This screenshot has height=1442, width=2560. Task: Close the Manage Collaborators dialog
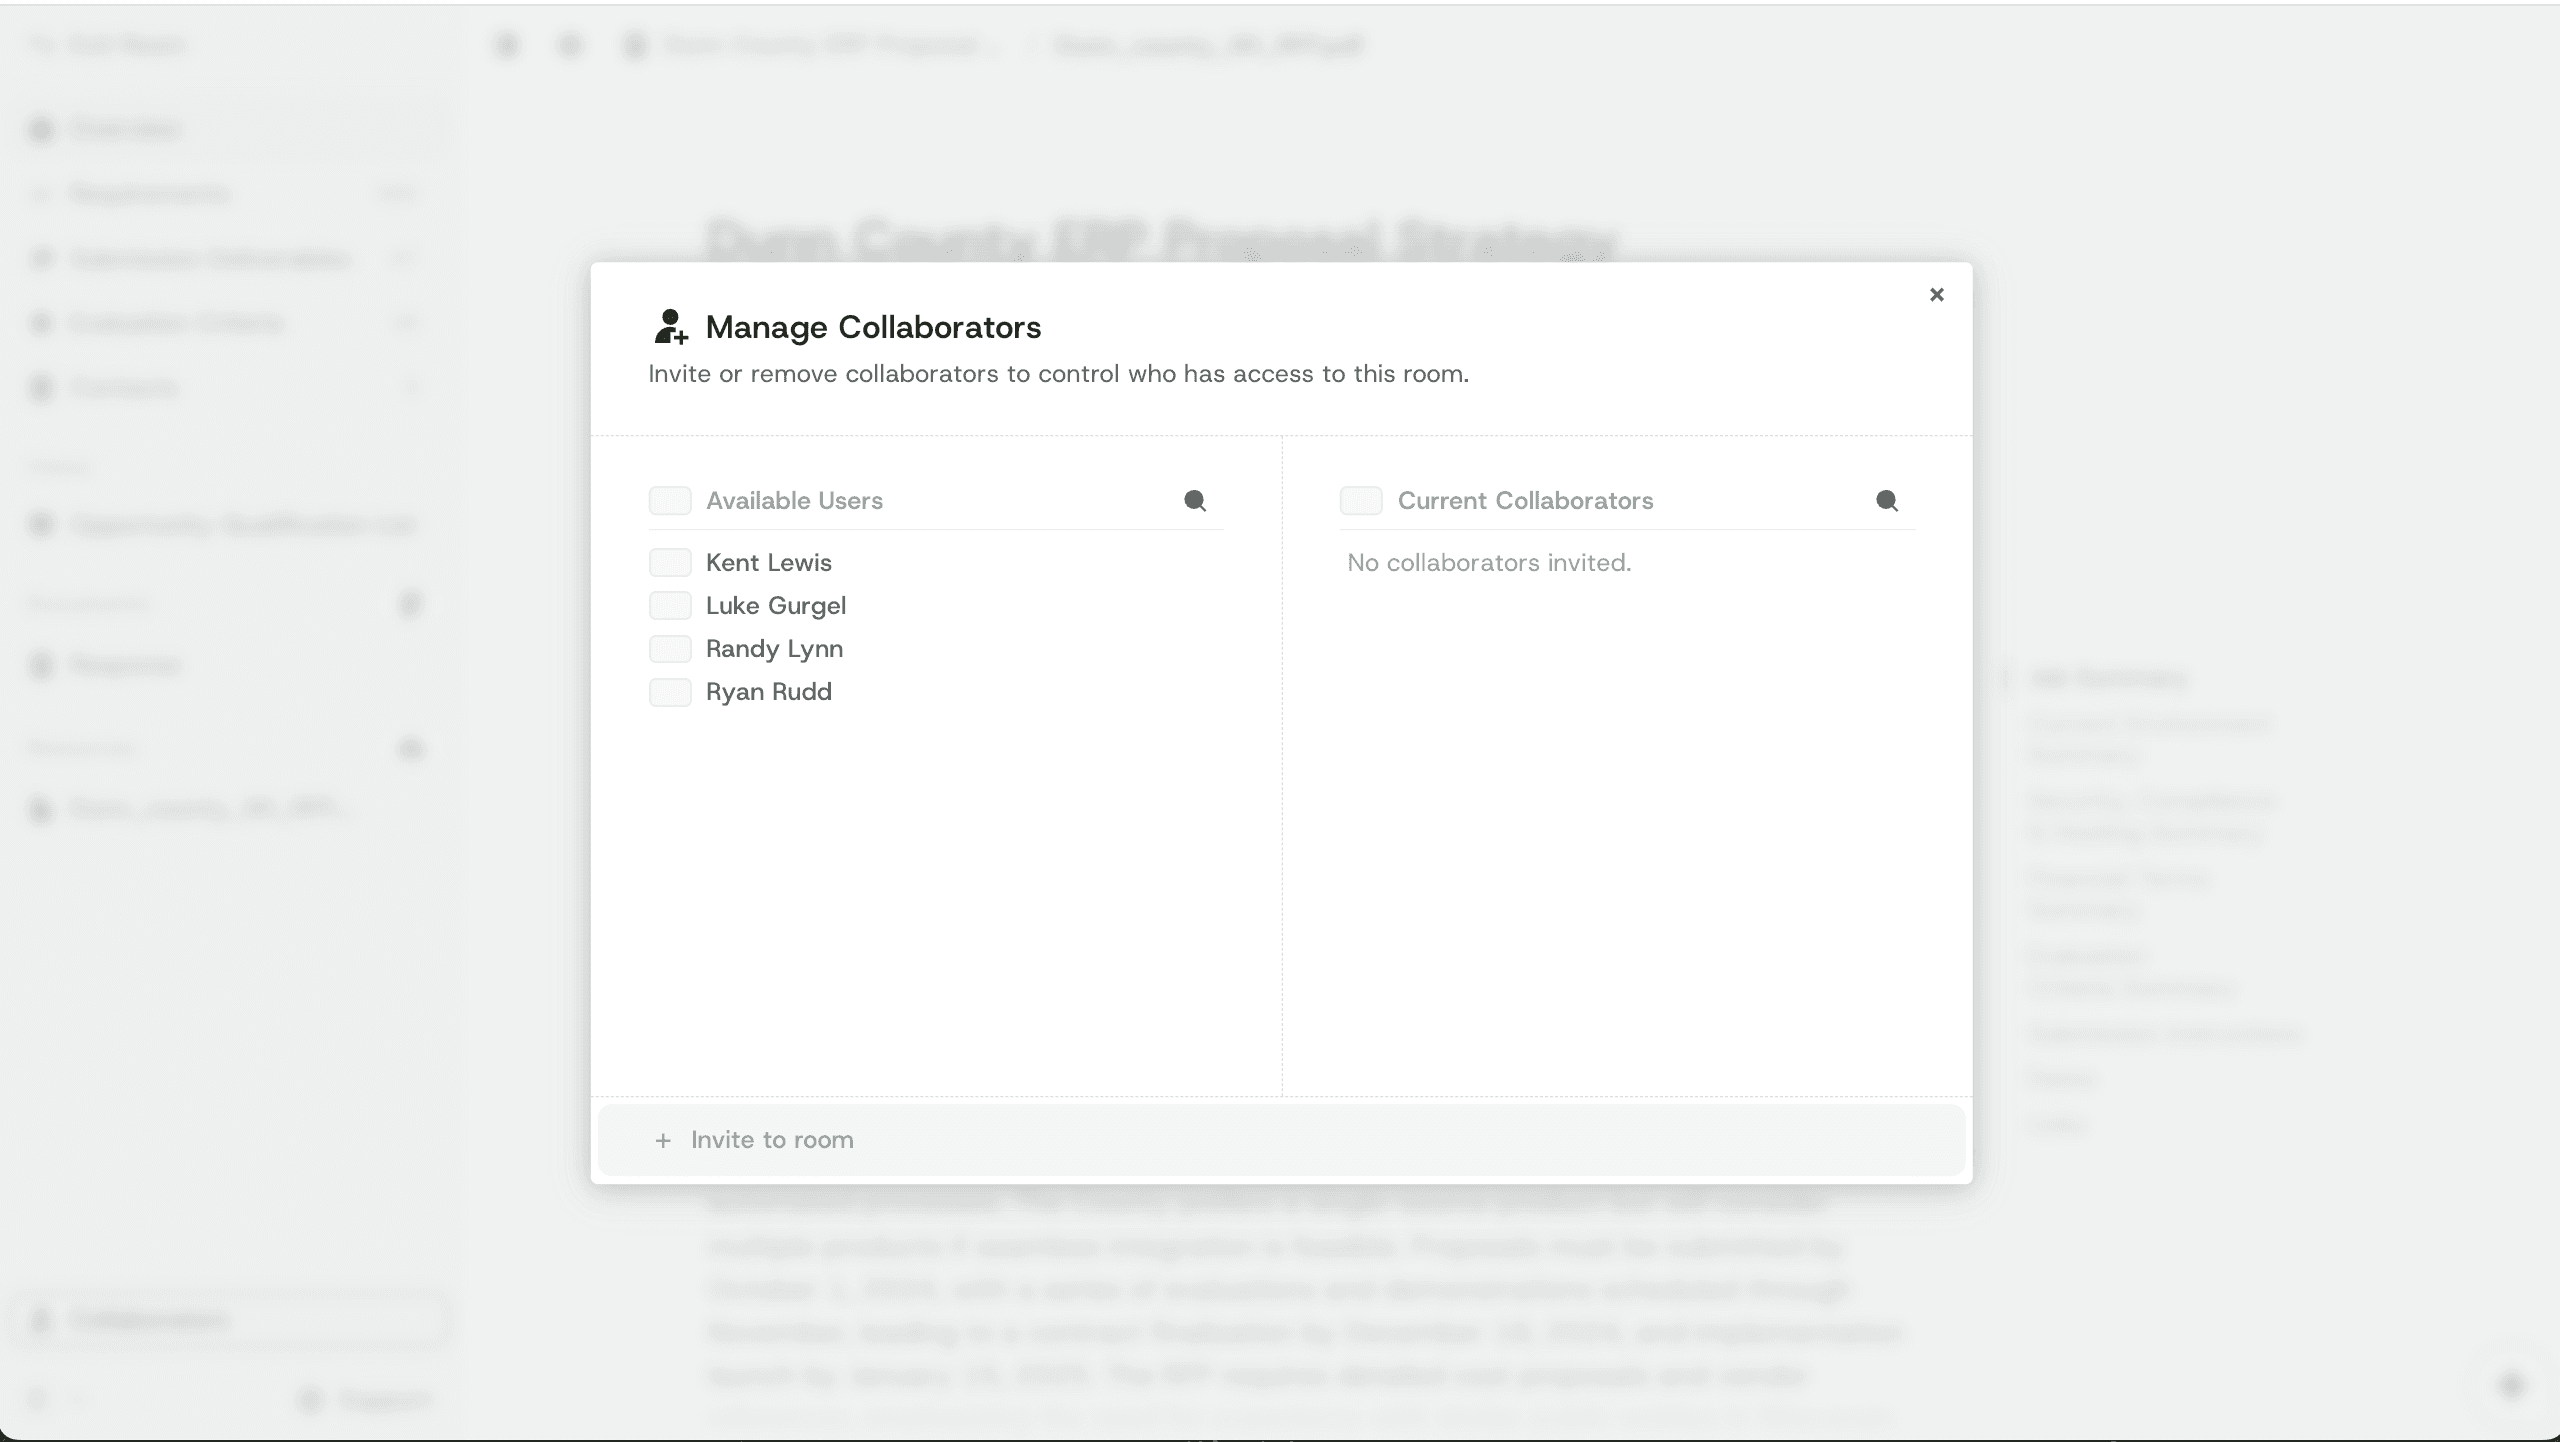click(1936, 294)
